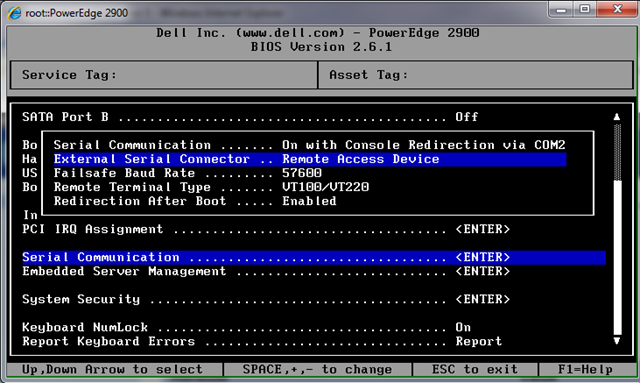Click the 'SPACE,+,- to change' hint

coord(318,369)
